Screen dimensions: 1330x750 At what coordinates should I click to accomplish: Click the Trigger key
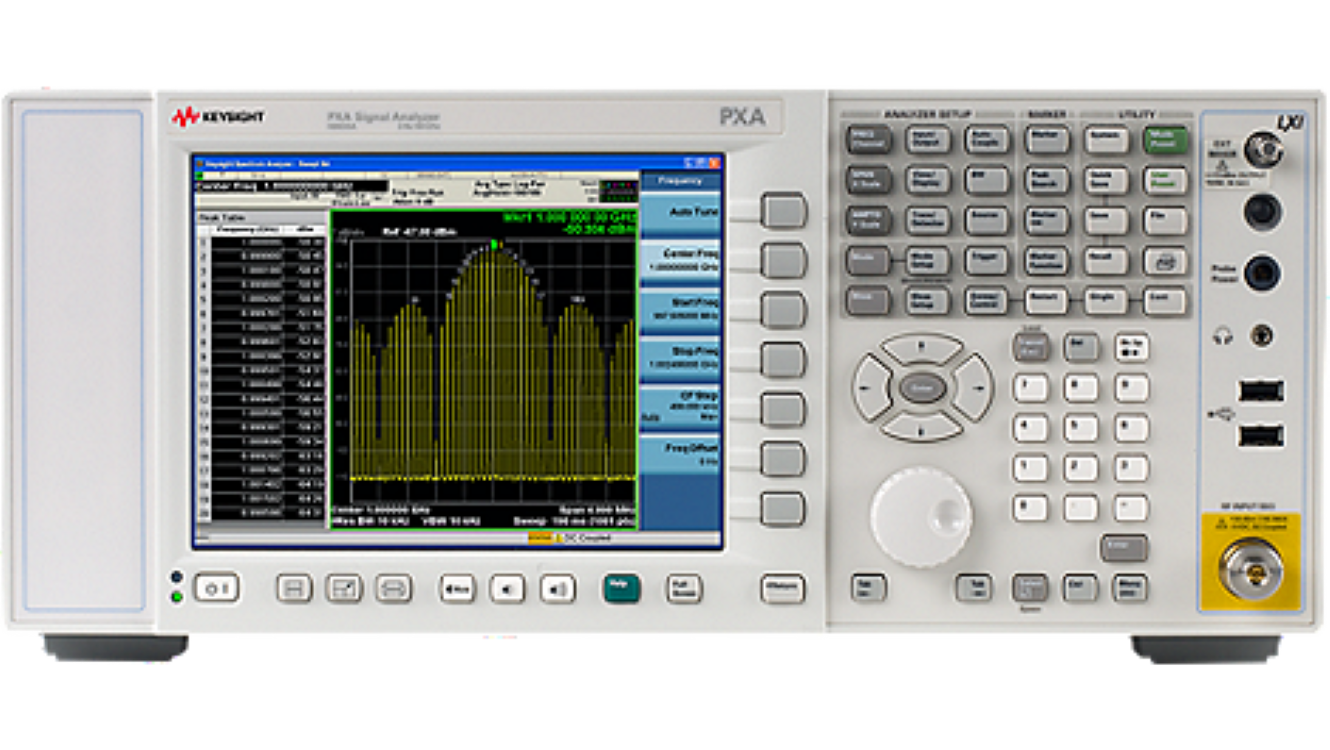(x=987, y=261)
